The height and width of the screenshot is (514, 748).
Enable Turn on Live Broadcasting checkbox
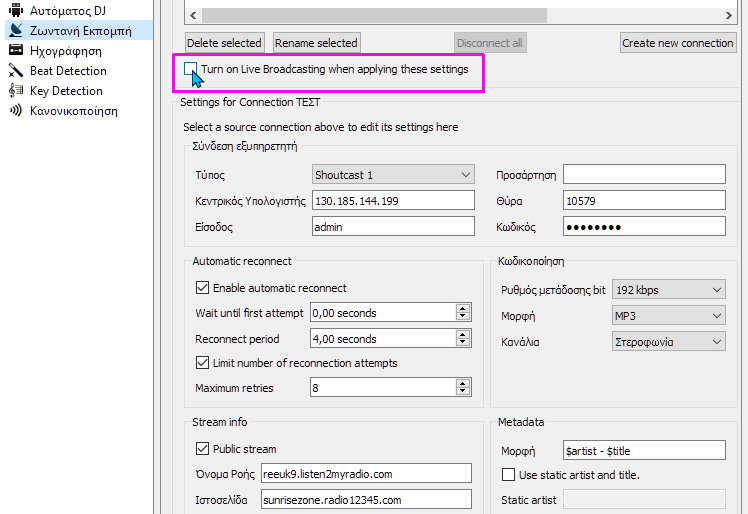tap(191, 69)
